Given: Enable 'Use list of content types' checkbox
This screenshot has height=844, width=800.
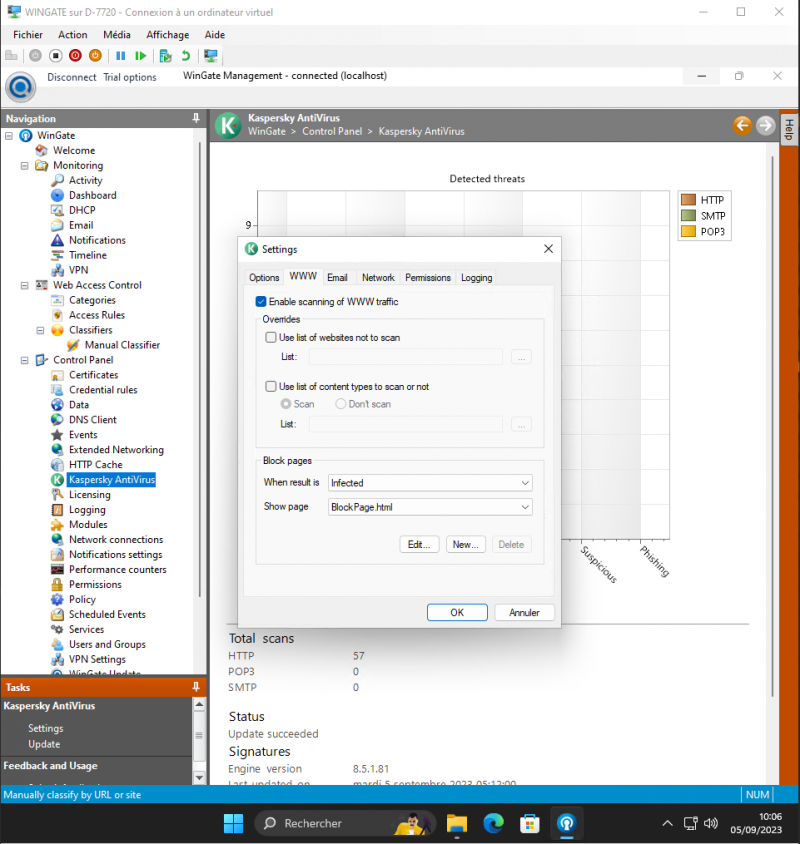Looking at the screenshot, I should coord(271,386).
